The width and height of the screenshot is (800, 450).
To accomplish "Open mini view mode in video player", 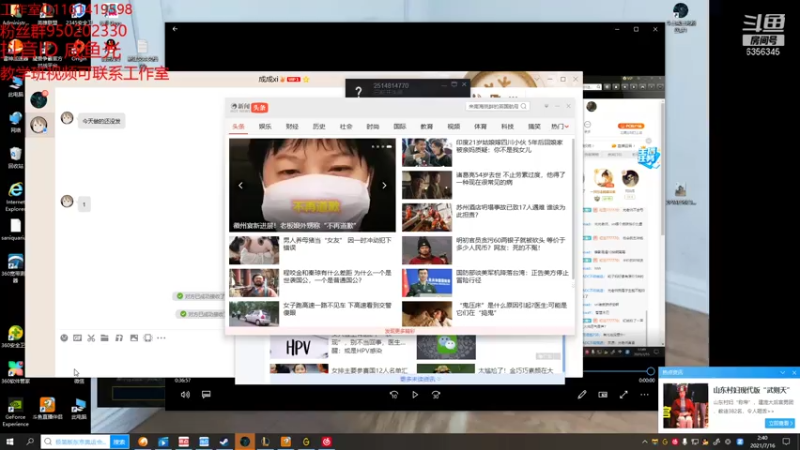I will click(603, 394).
